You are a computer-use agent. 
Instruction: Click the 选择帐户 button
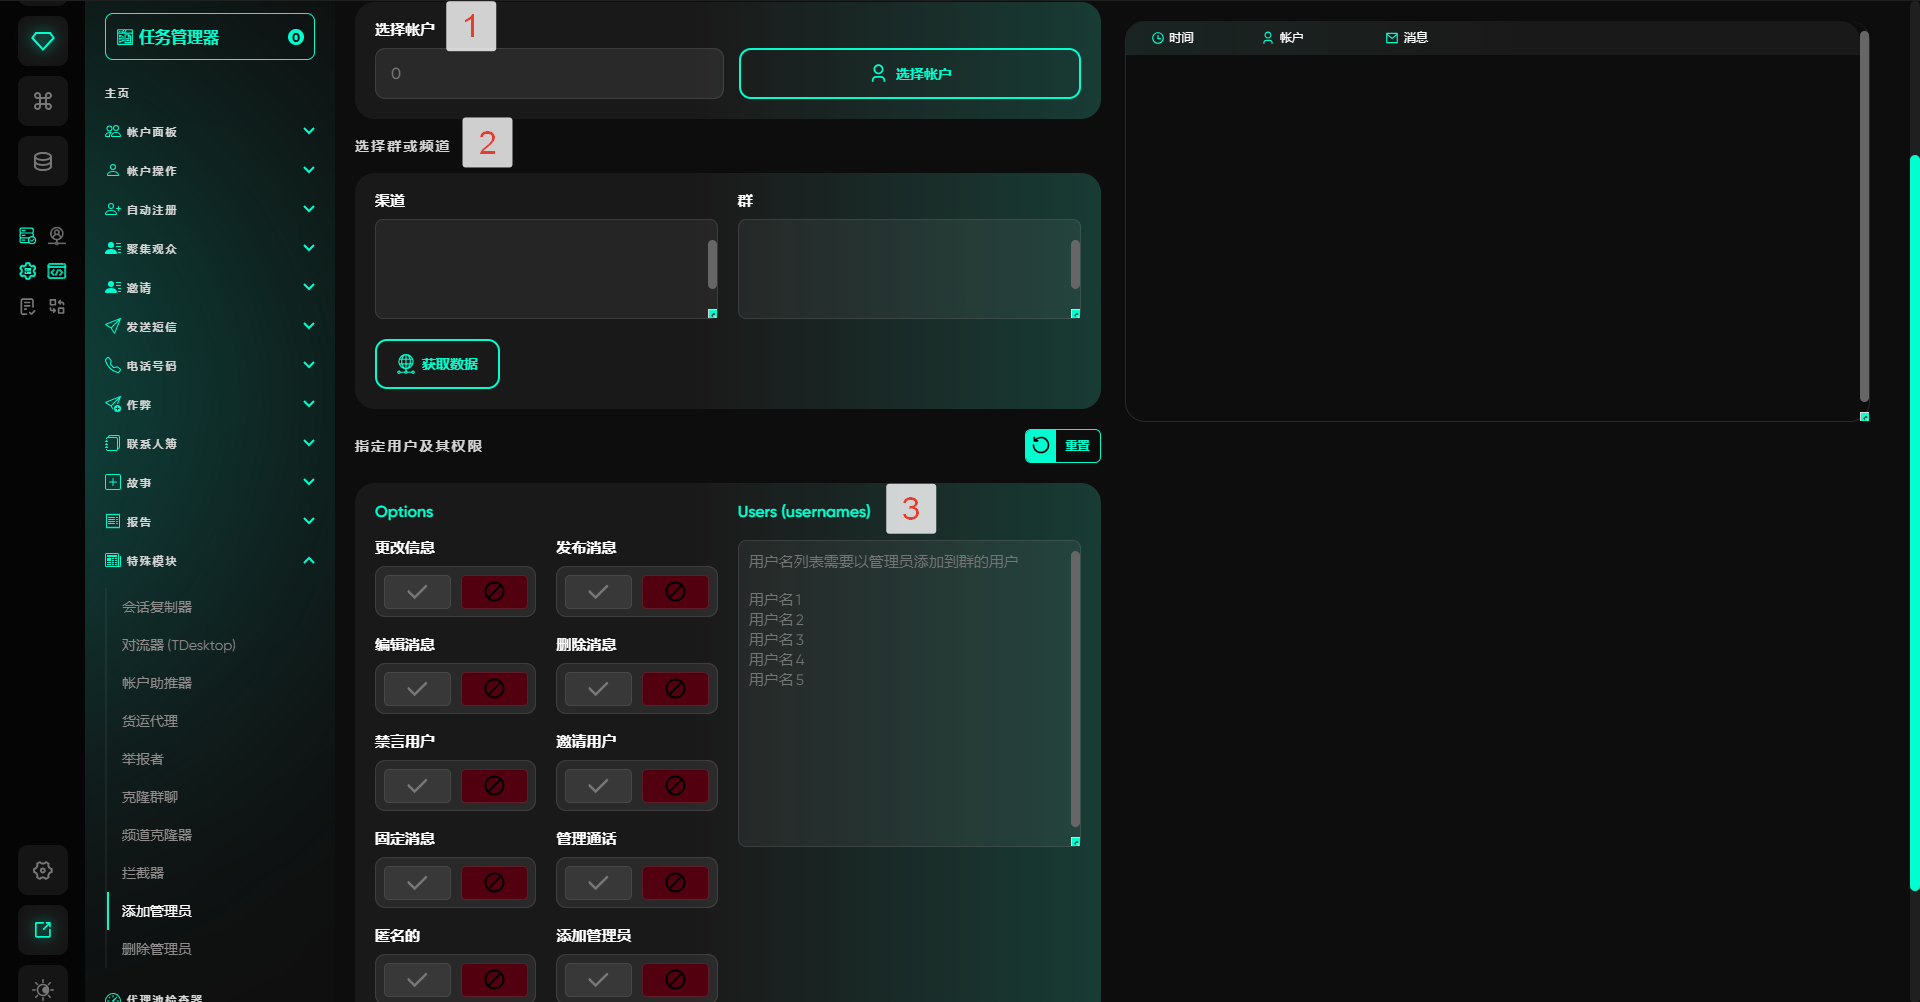909,74
